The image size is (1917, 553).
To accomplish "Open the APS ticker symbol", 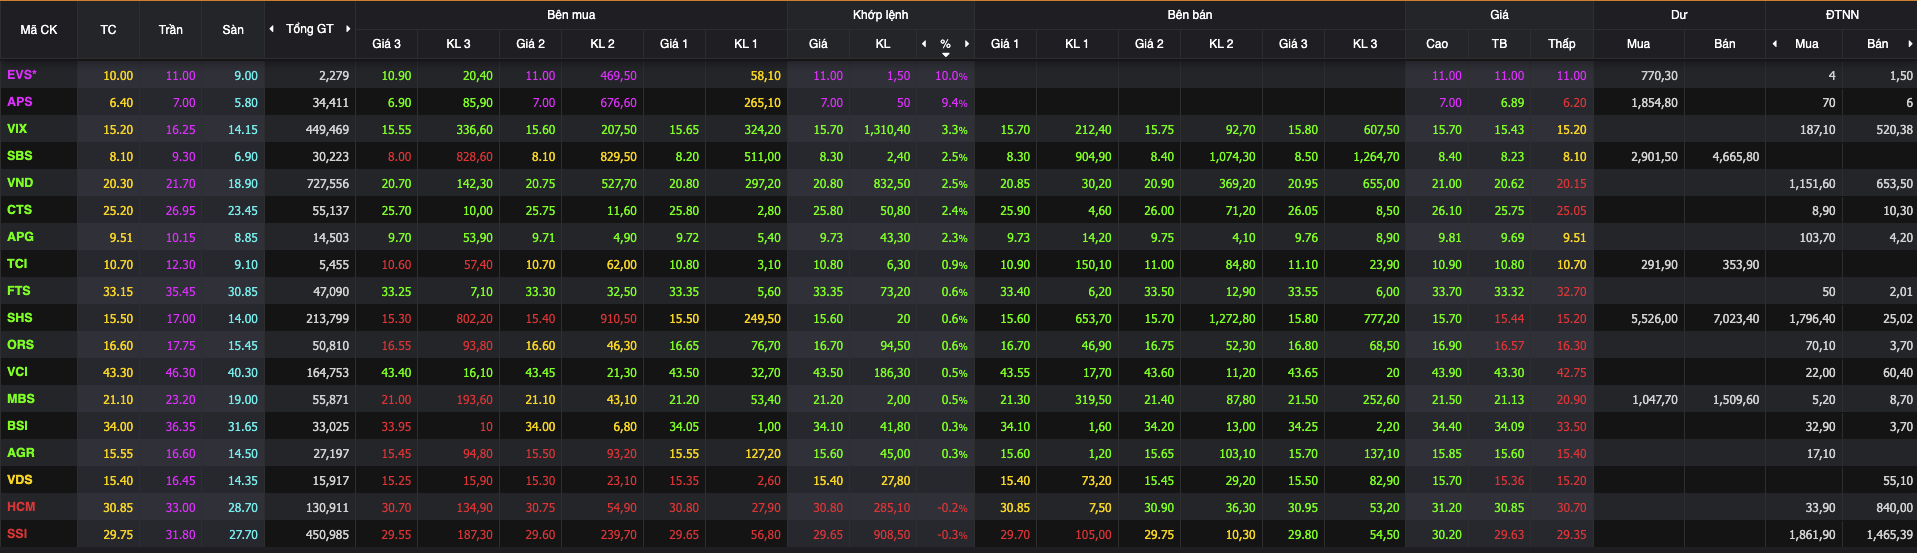I will pyautogui.click(x=20, y=102).
